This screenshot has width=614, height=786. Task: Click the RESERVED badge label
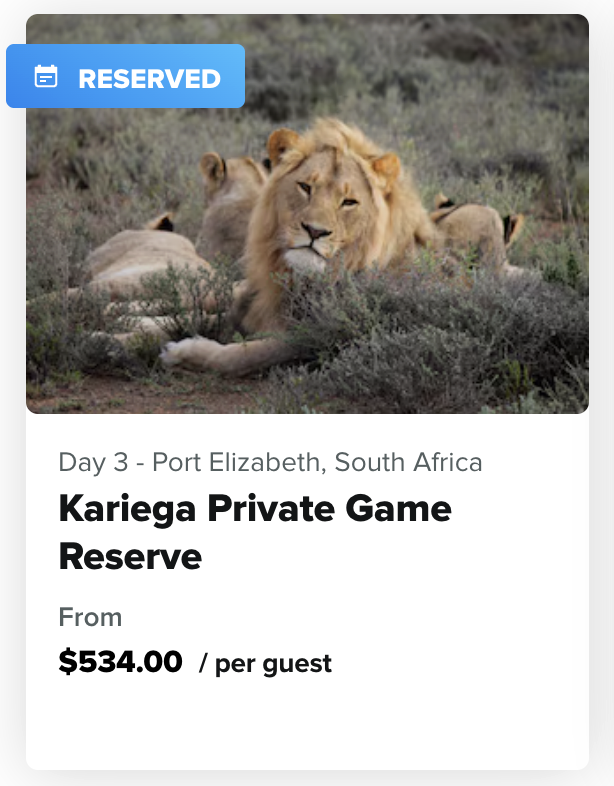pyautogui.click(x=149, y=78)
